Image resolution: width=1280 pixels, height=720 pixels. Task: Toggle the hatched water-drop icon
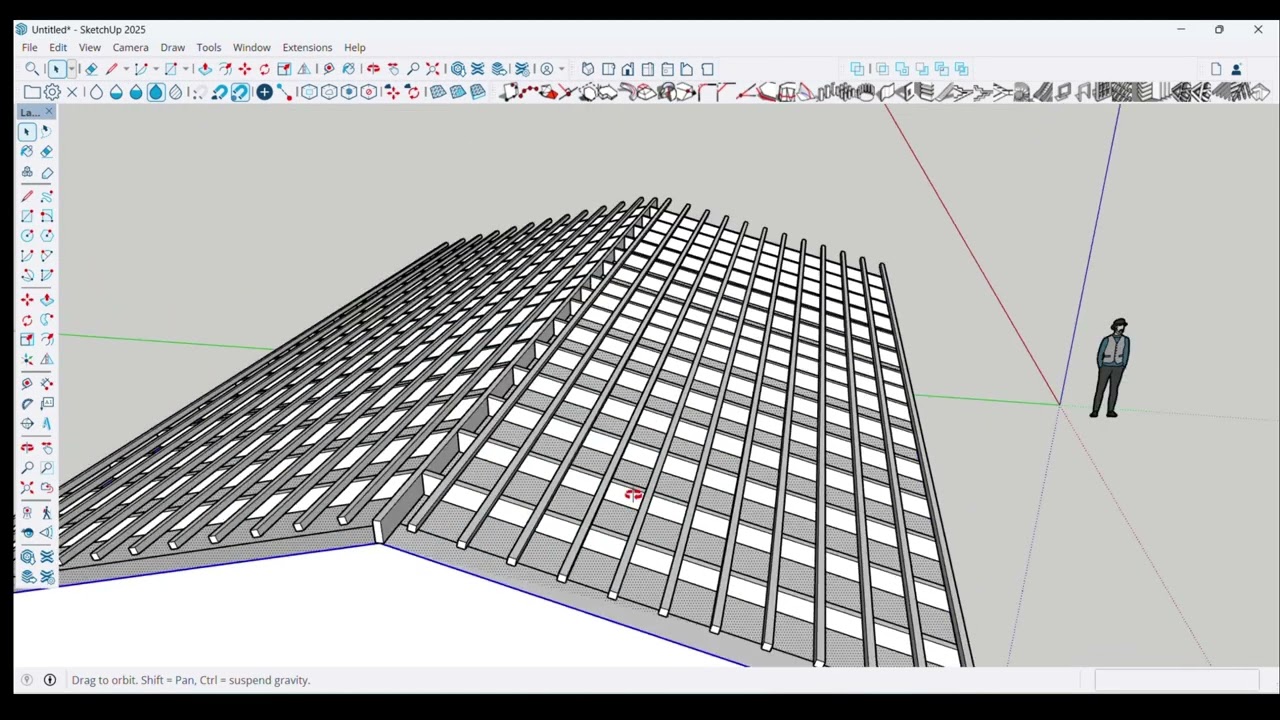tap(176, 92)
